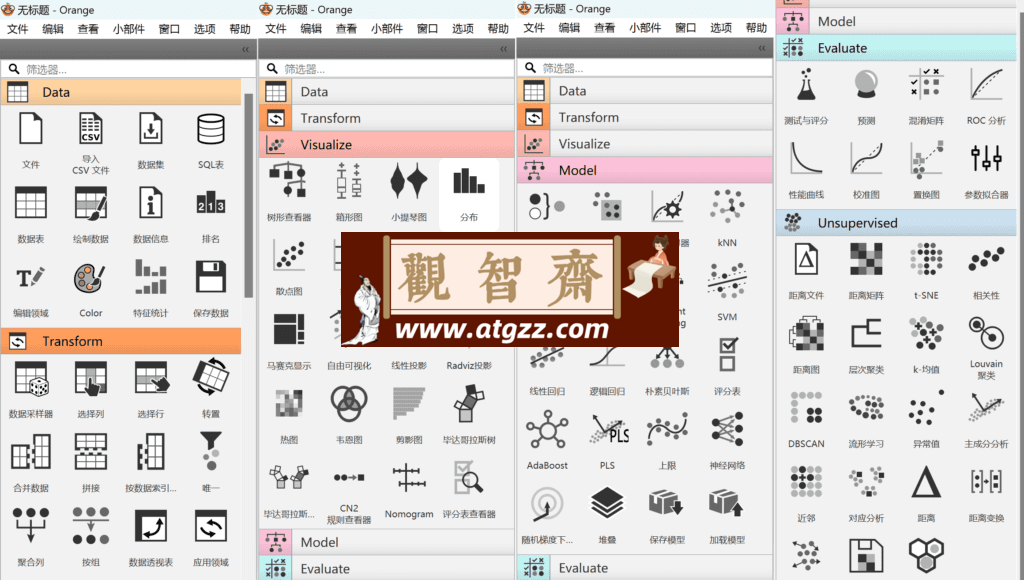
Task: Select the 堆叠 (Stacking) widget
Action: tap(607, 504)
